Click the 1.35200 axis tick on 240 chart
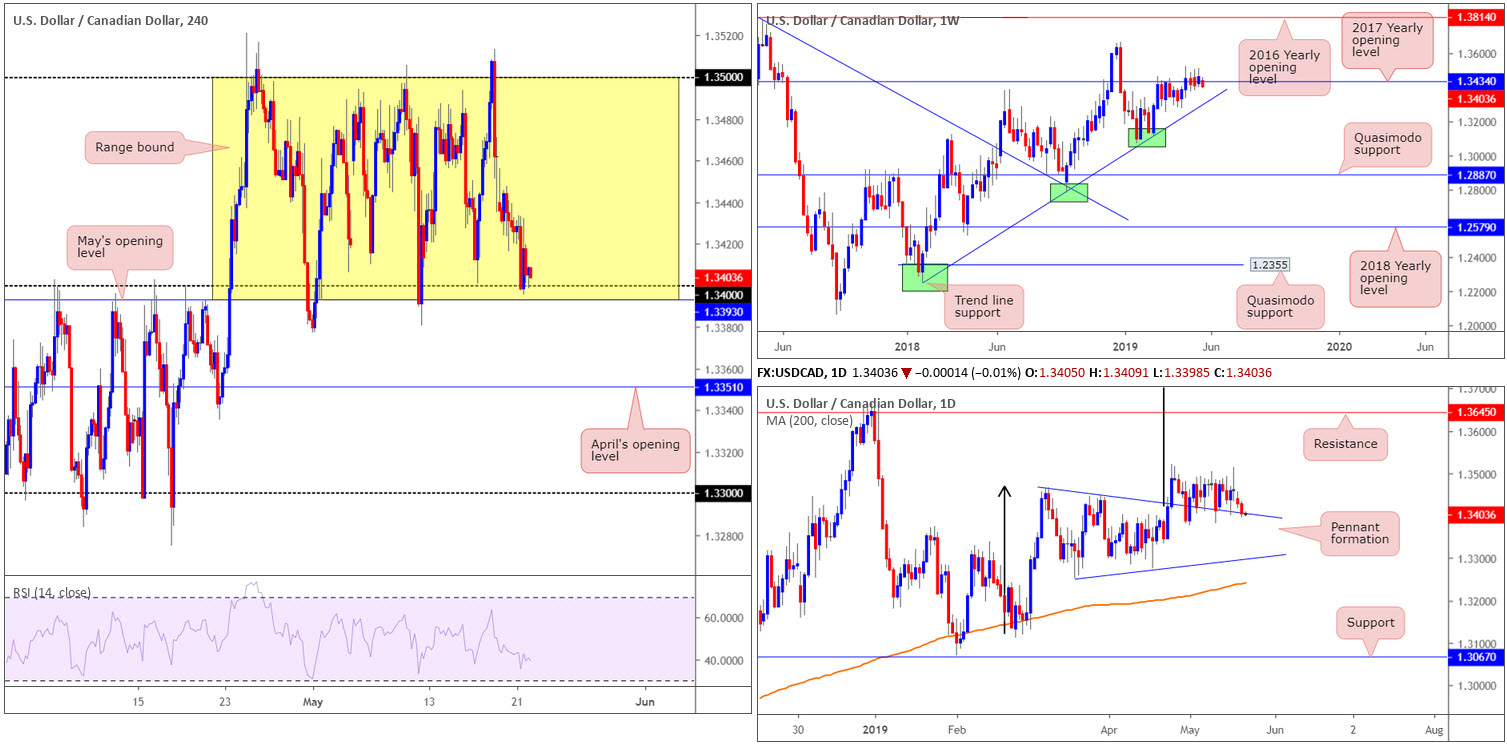This screenshot has height=745, width=1507. [x=722, y=36]
